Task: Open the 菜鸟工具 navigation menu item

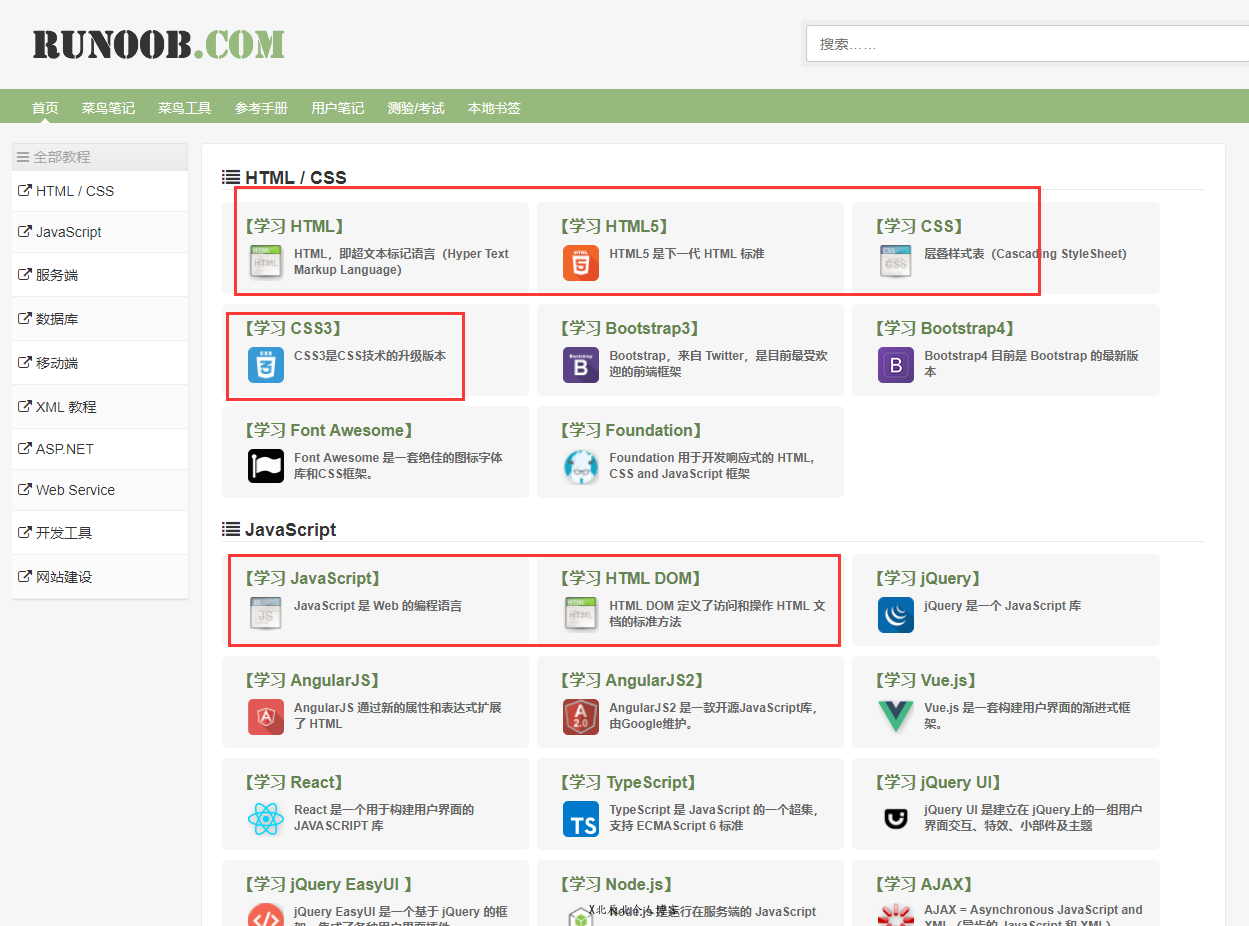Action: 184,108
